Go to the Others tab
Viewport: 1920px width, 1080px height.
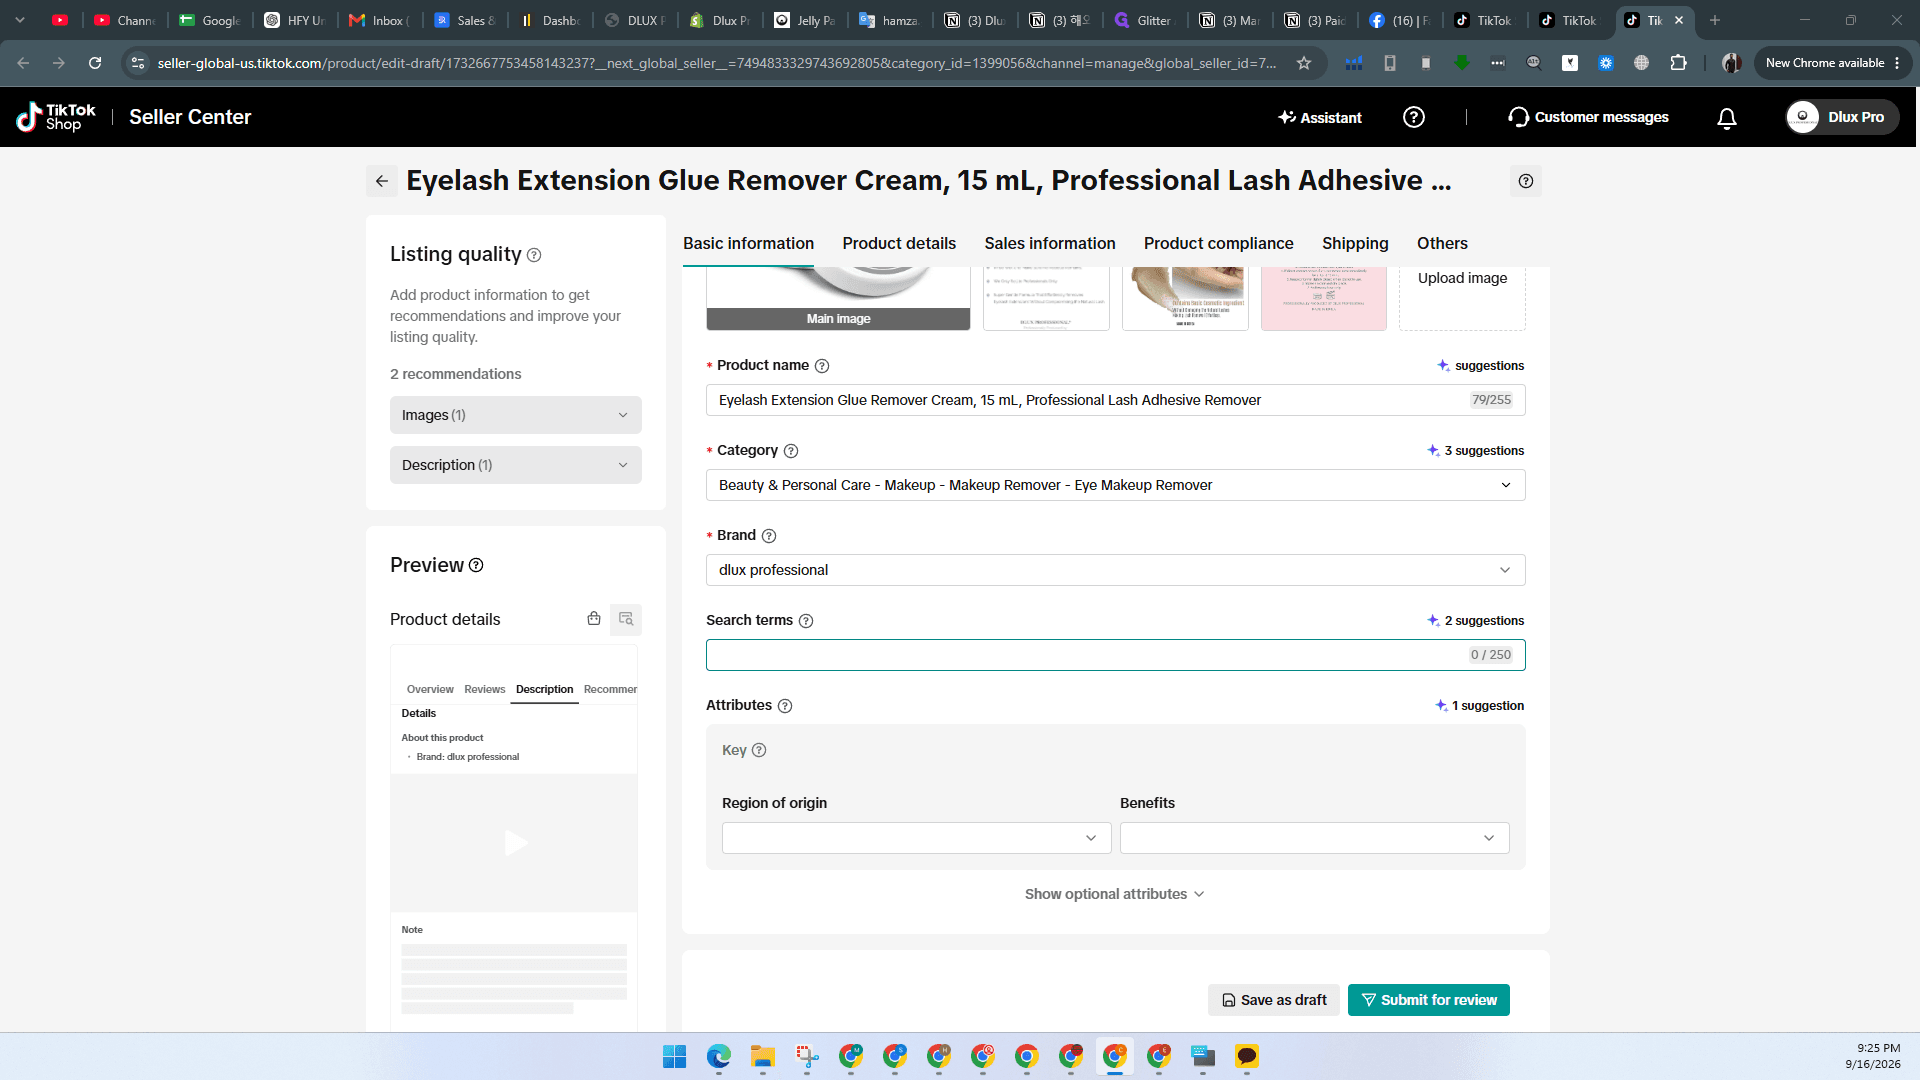tap(1442, 243)
